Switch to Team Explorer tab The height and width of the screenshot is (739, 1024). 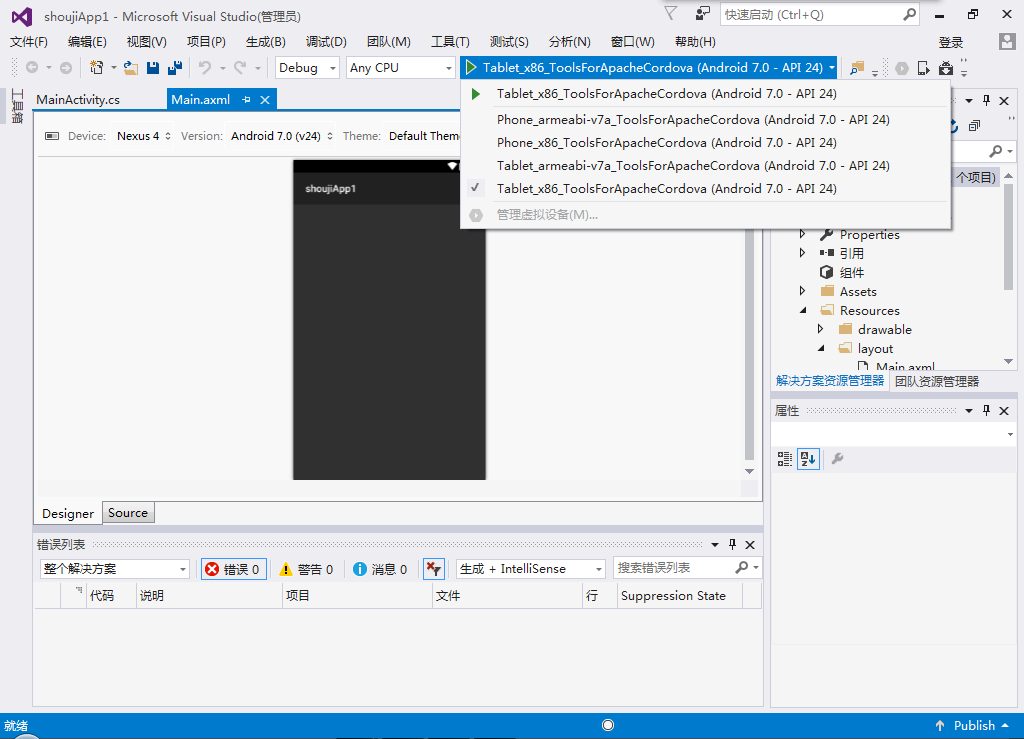coord(936,381)
